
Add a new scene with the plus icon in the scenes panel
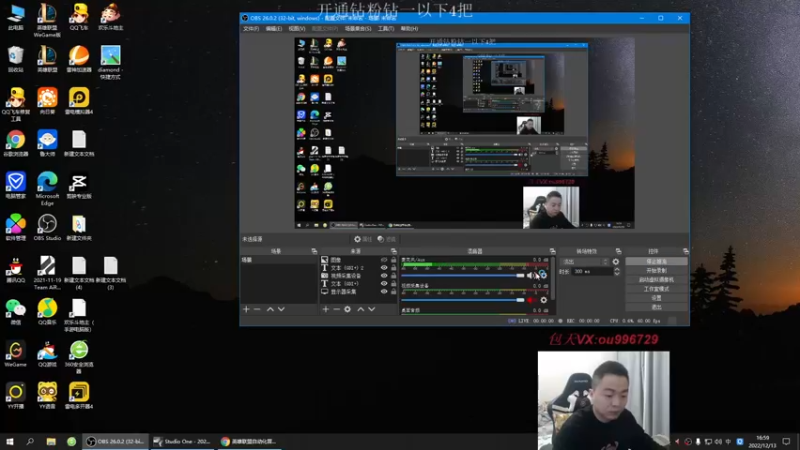point(246,309)
